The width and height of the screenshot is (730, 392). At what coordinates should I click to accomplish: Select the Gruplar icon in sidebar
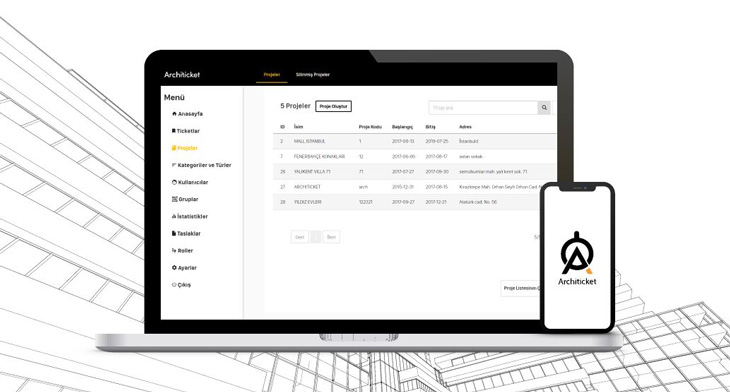(x=175, y=199)
